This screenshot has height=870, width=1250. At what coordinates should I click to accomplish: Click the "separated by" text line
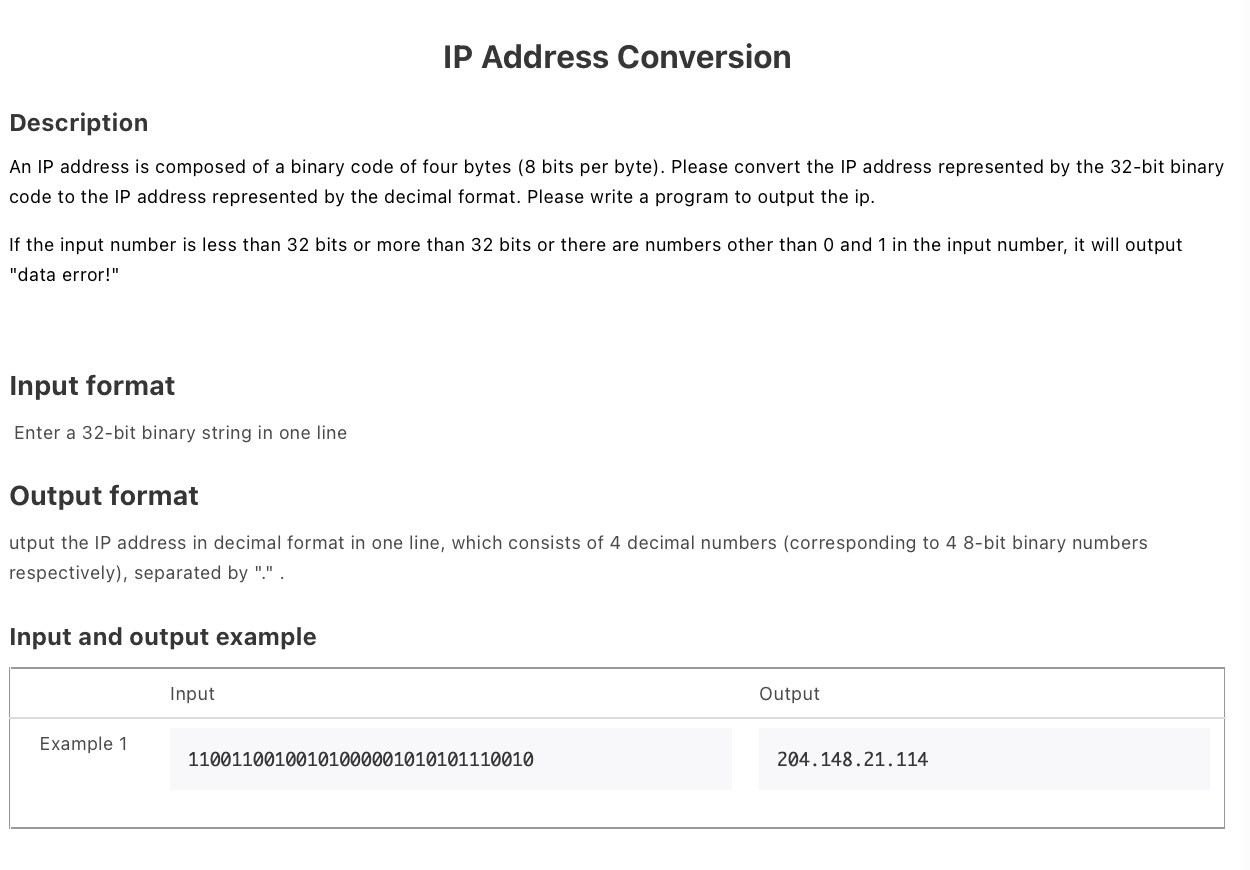[147, 573]
